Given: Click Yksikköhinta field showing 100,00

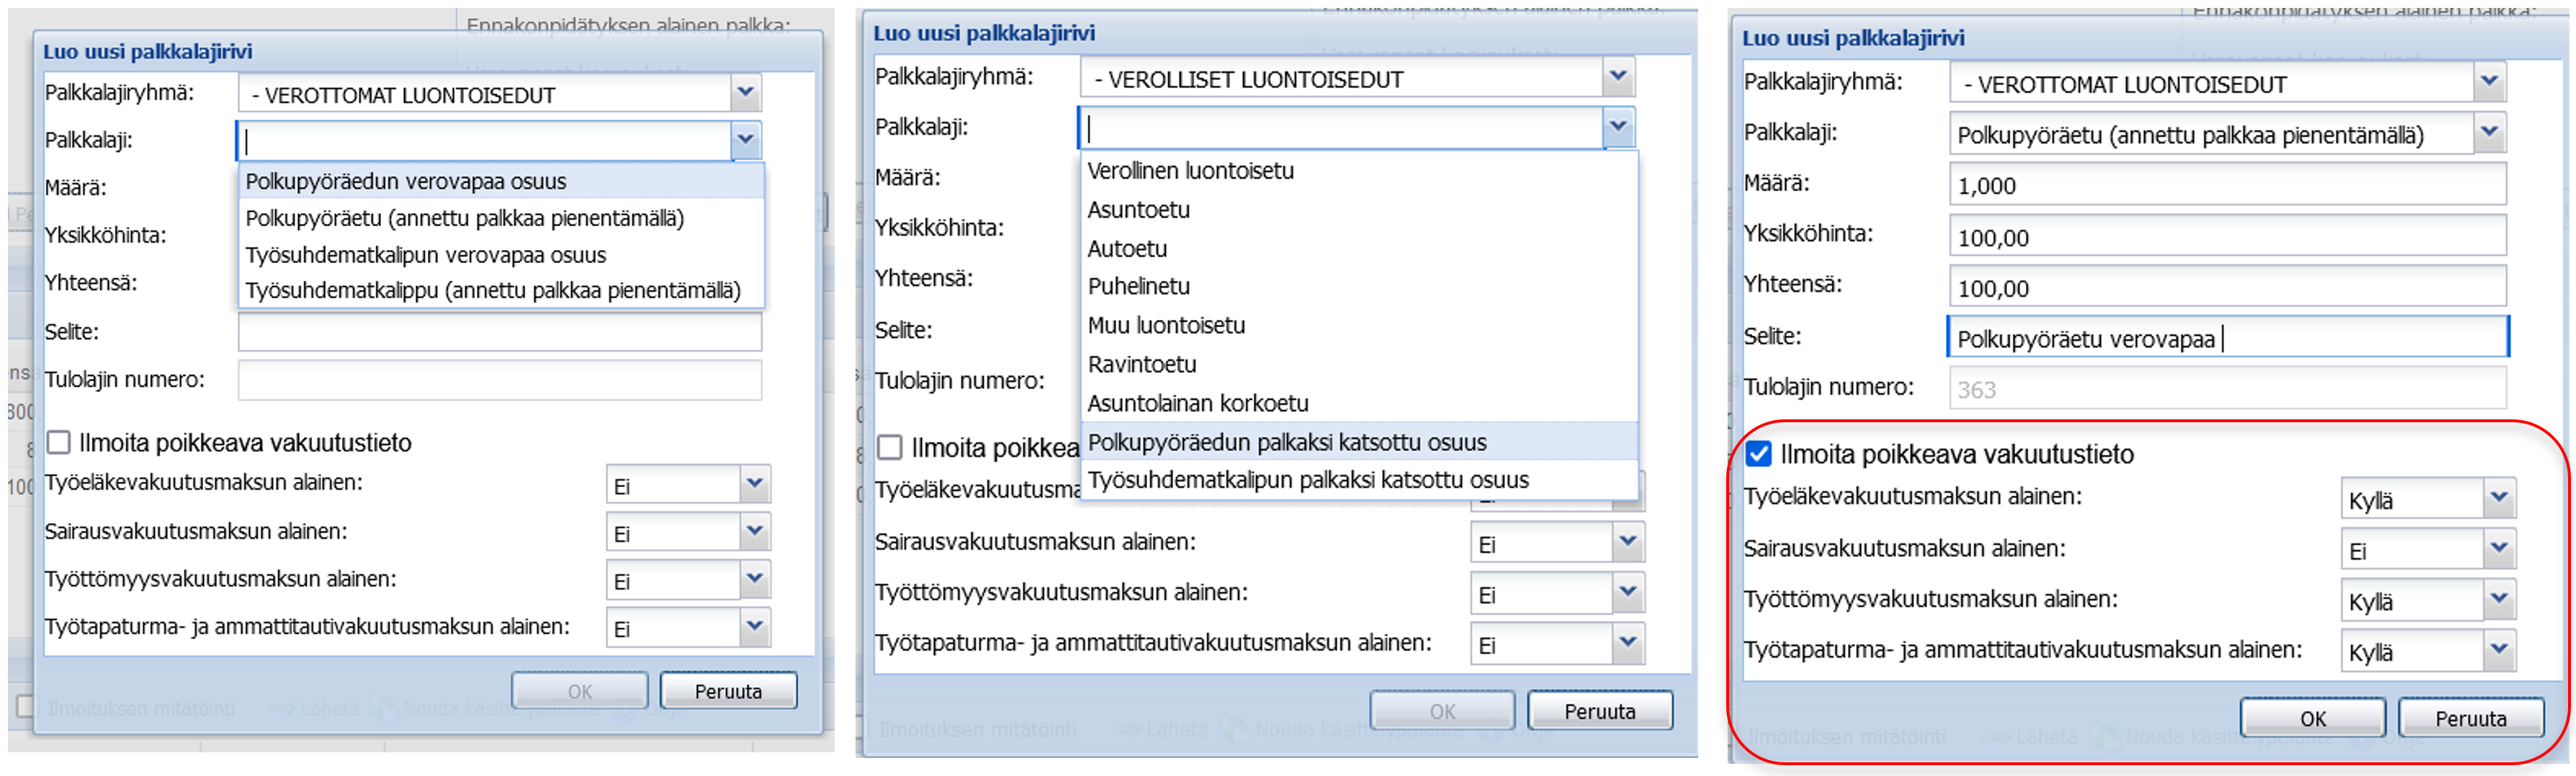Looking at the screenshot, I should click(2228, 236).
